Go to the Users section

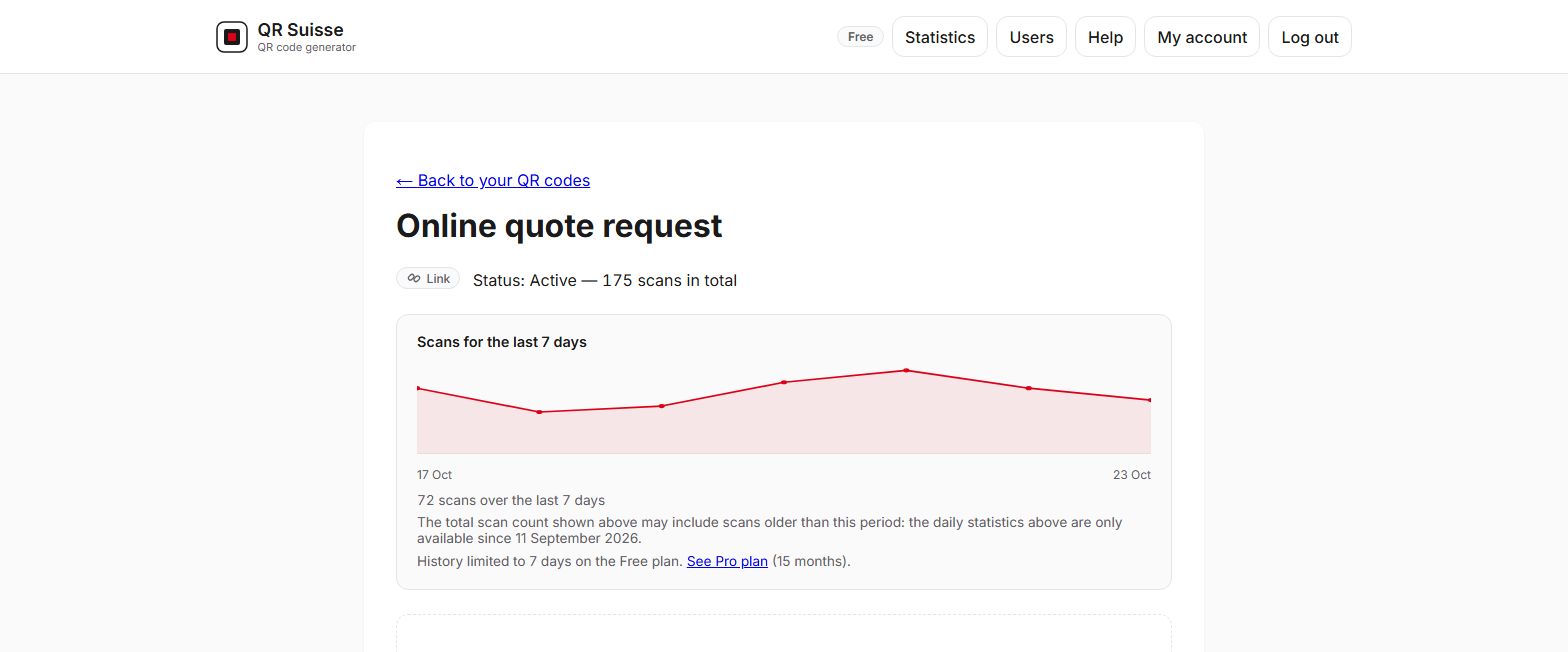1031,37
